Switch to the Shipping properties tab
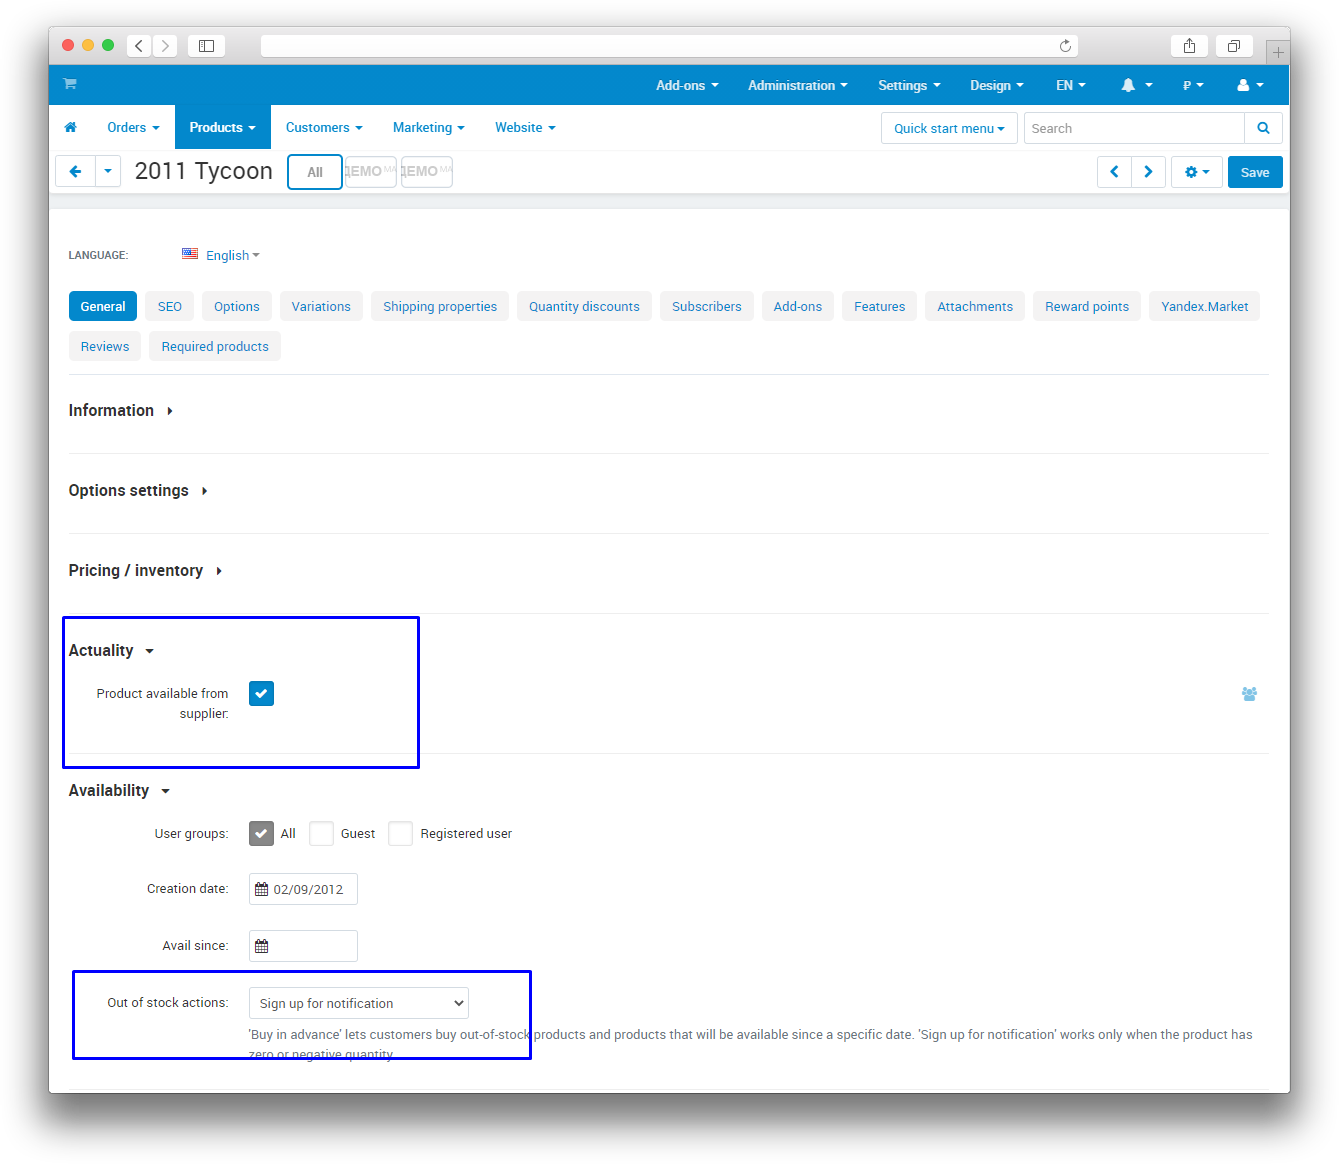 (x=439, y=307)
